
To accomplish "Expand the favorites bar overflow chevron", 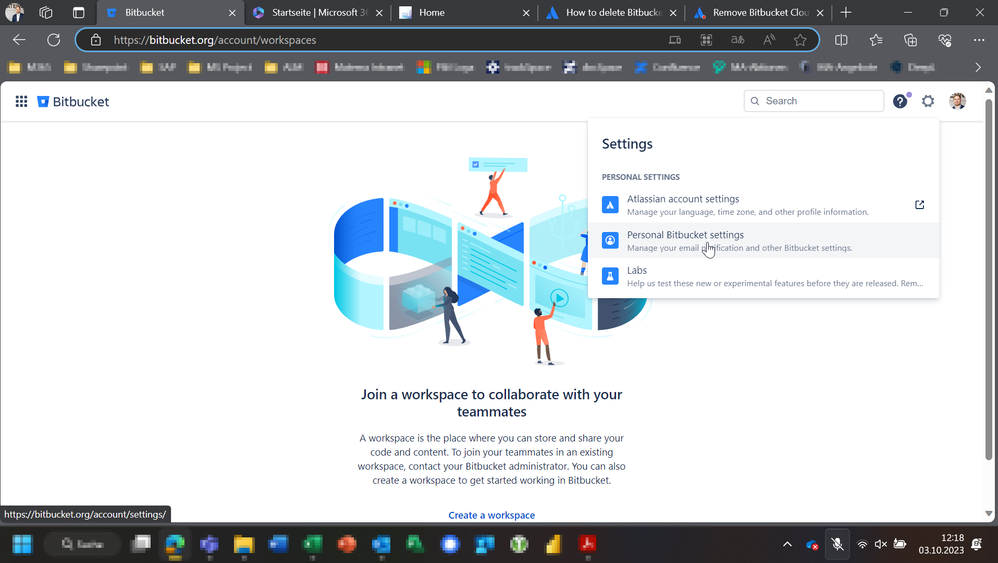I will (x=978, y=67).
